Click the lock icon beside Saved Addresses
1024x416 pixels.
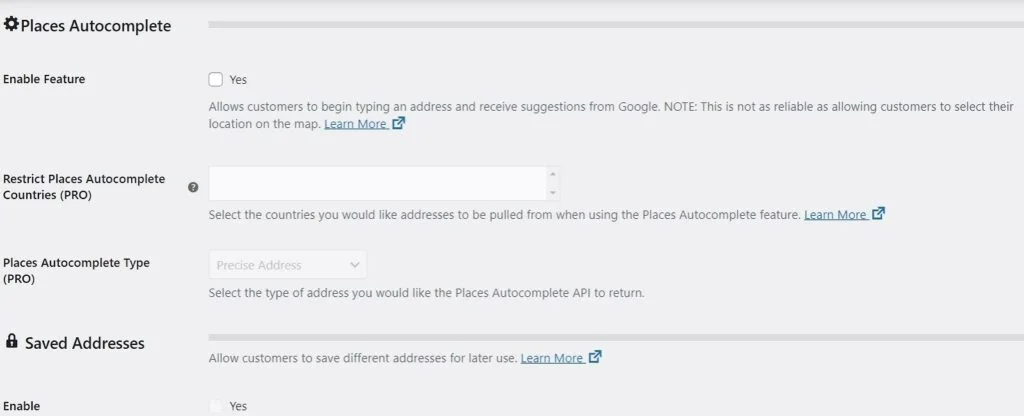[x=11, y=341]
